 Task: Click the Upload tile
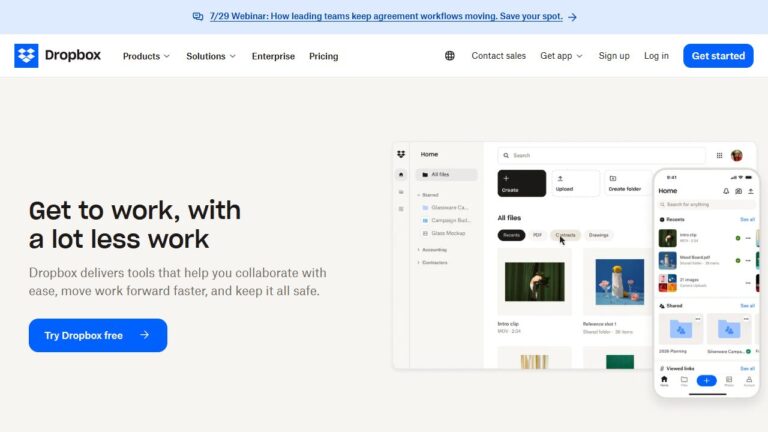(576, 183)
